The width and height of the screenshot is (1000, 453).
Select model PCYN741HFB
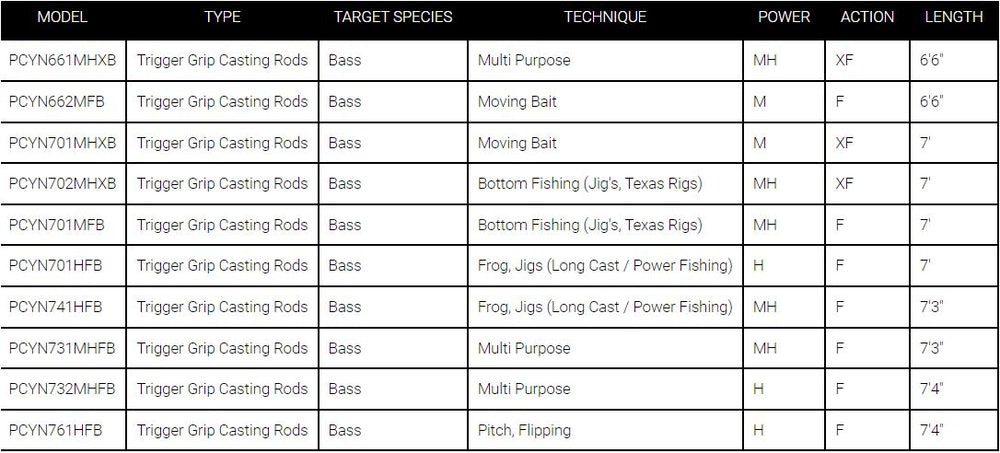54,307
